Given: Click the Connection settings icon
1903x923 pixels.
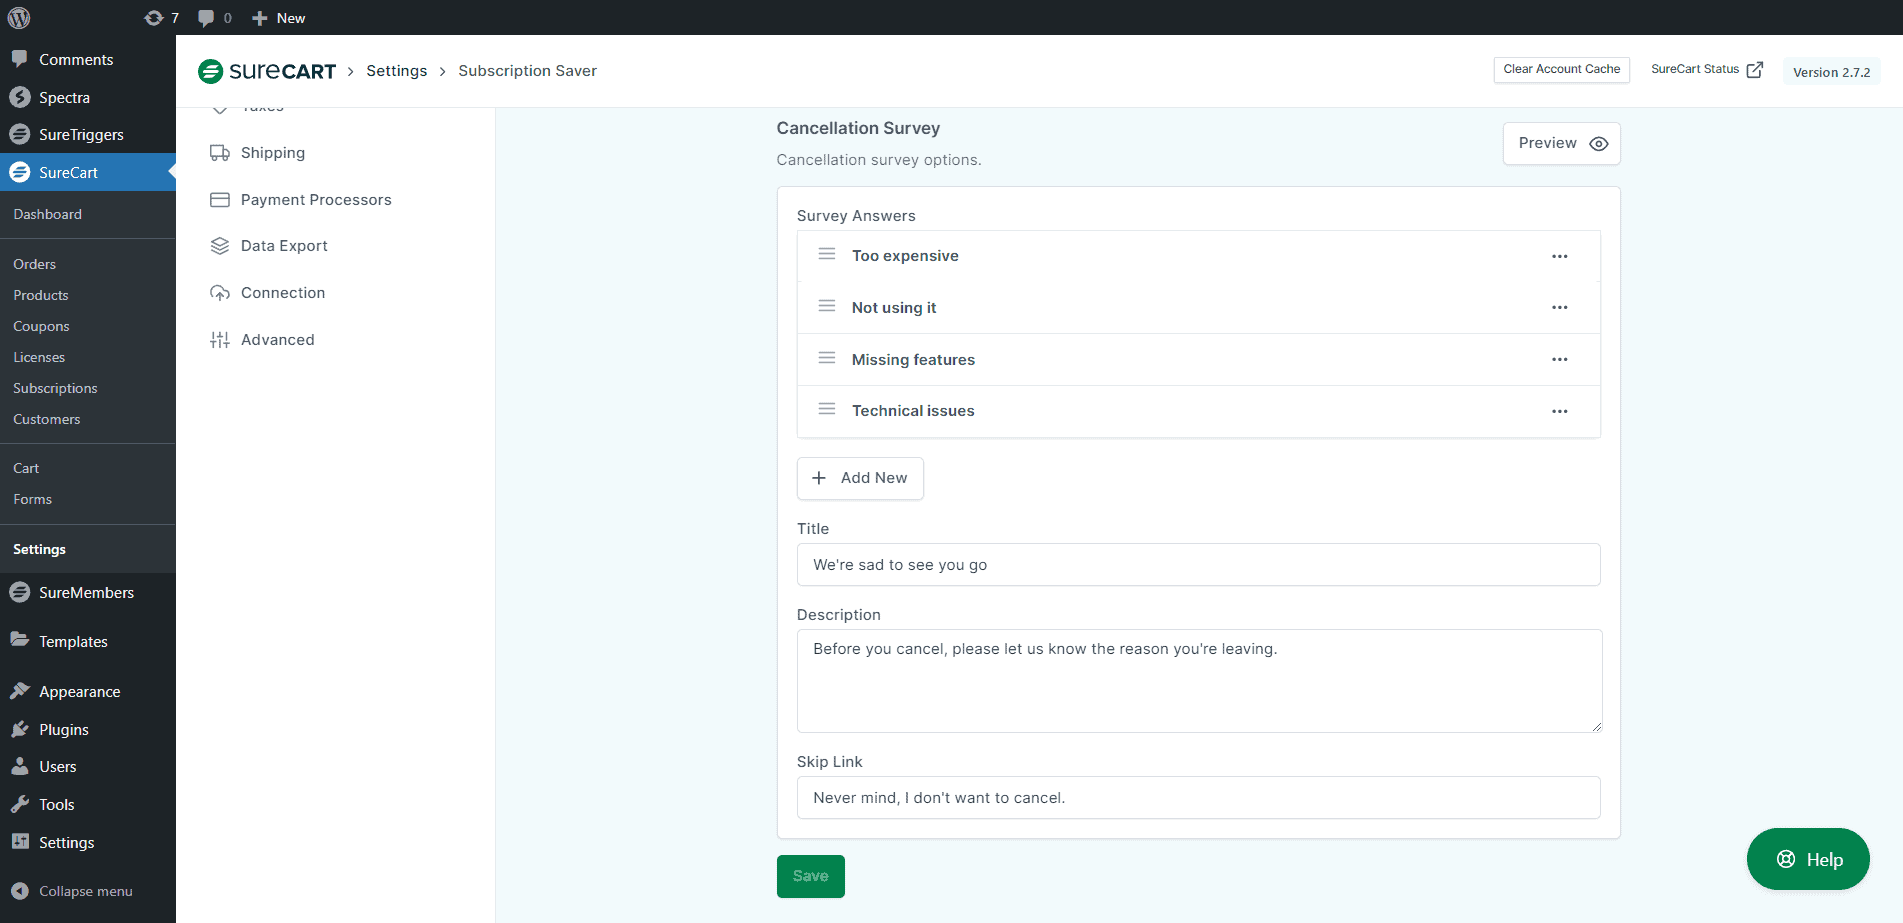Looking at the screenshot, I should pos(220,292).
